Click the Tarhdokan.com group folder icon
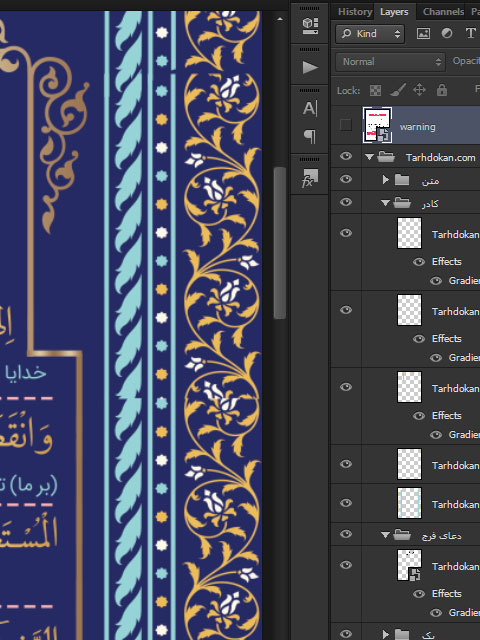The image size is (480, 640). pyautogui.click(x=386, y=157)
